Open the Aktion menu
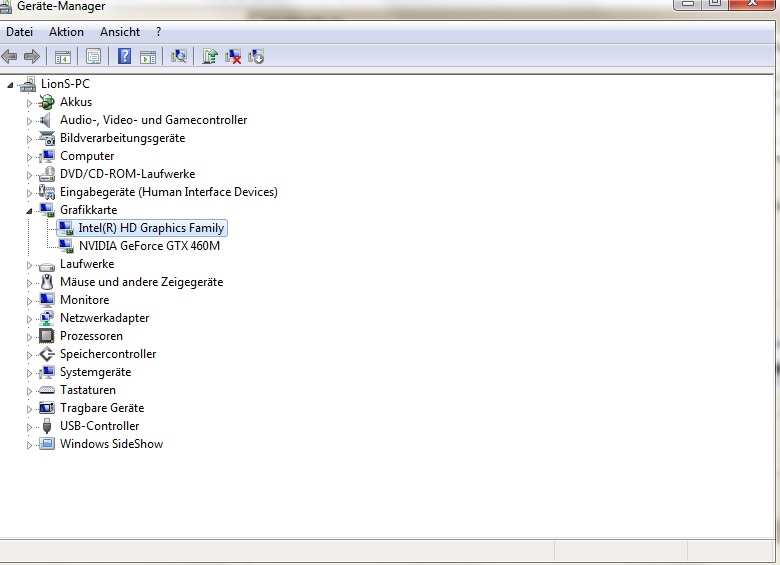The height and width of the screenshot is (565, 780). tap(66, 32)
